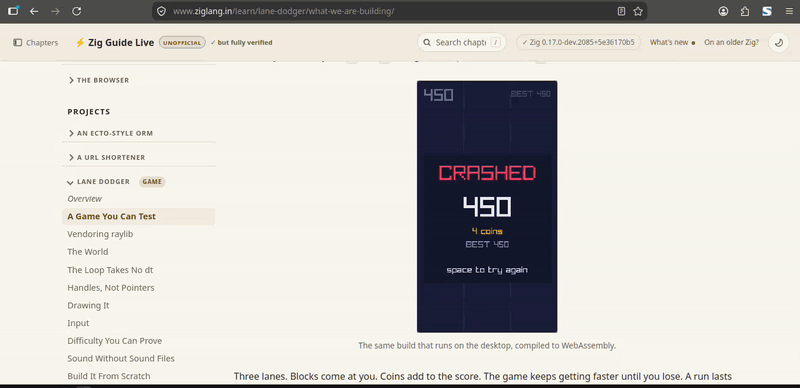Click the Lane Dodger game canvas
800x388 pixels.
pyautogui.click(x=487, y=206)
